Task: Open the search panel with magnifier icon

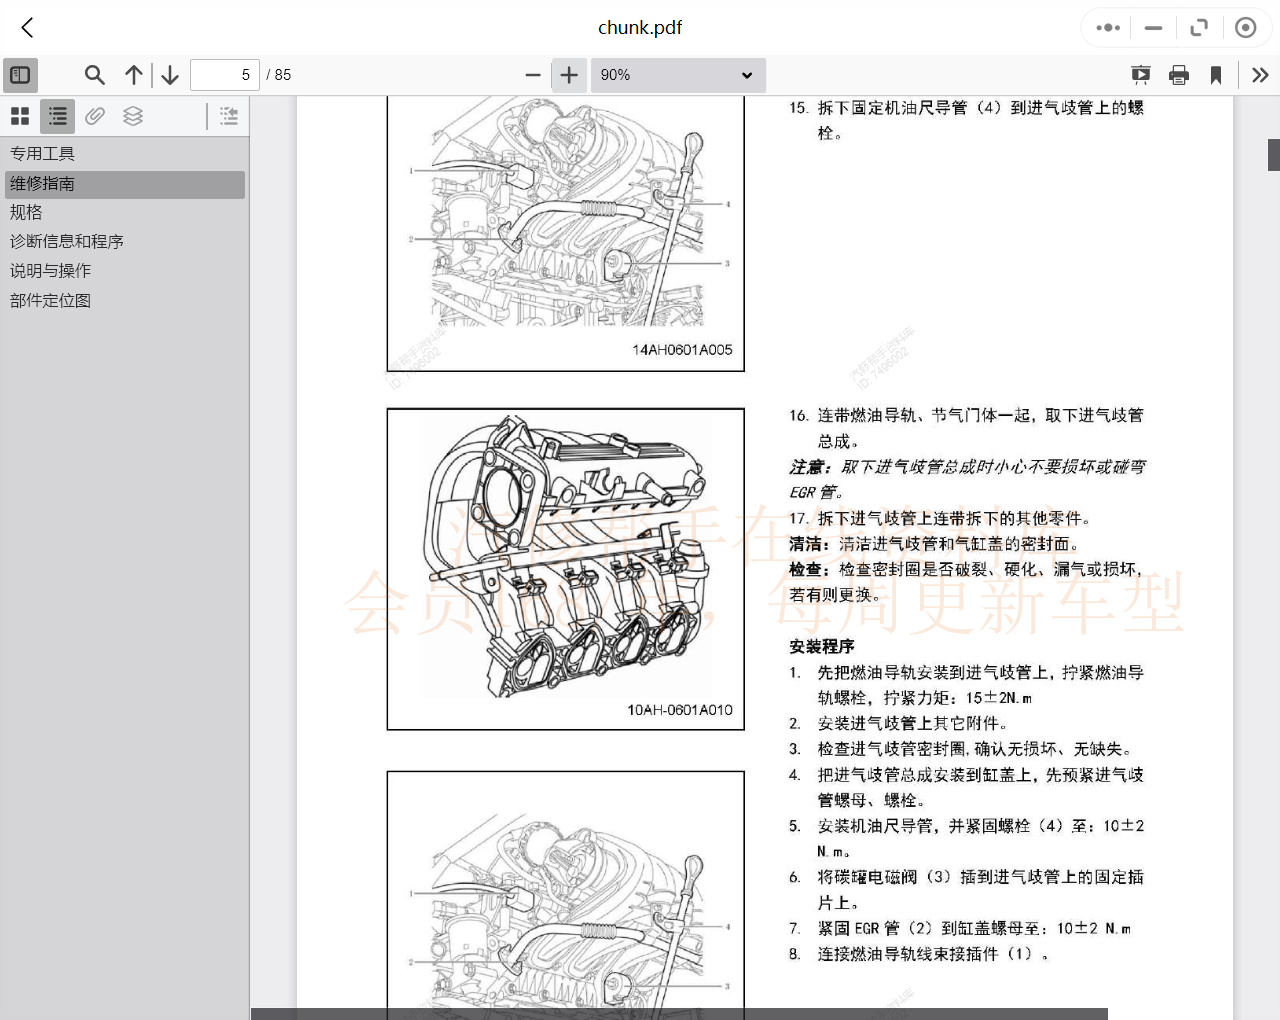Action: coord(94,75)
